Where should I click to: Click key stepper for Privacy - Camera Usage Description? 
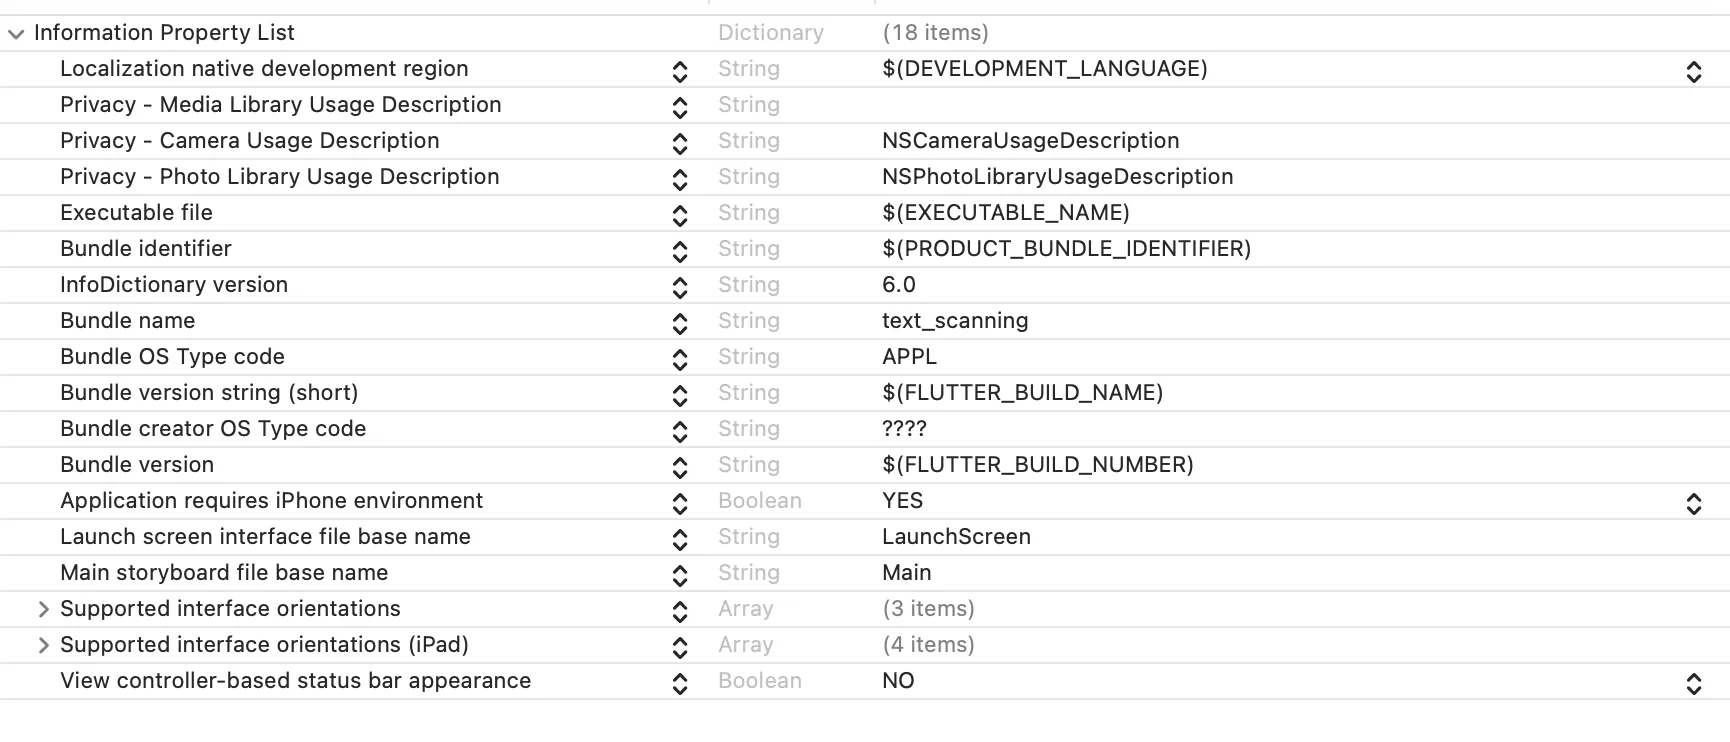(680, 141)
